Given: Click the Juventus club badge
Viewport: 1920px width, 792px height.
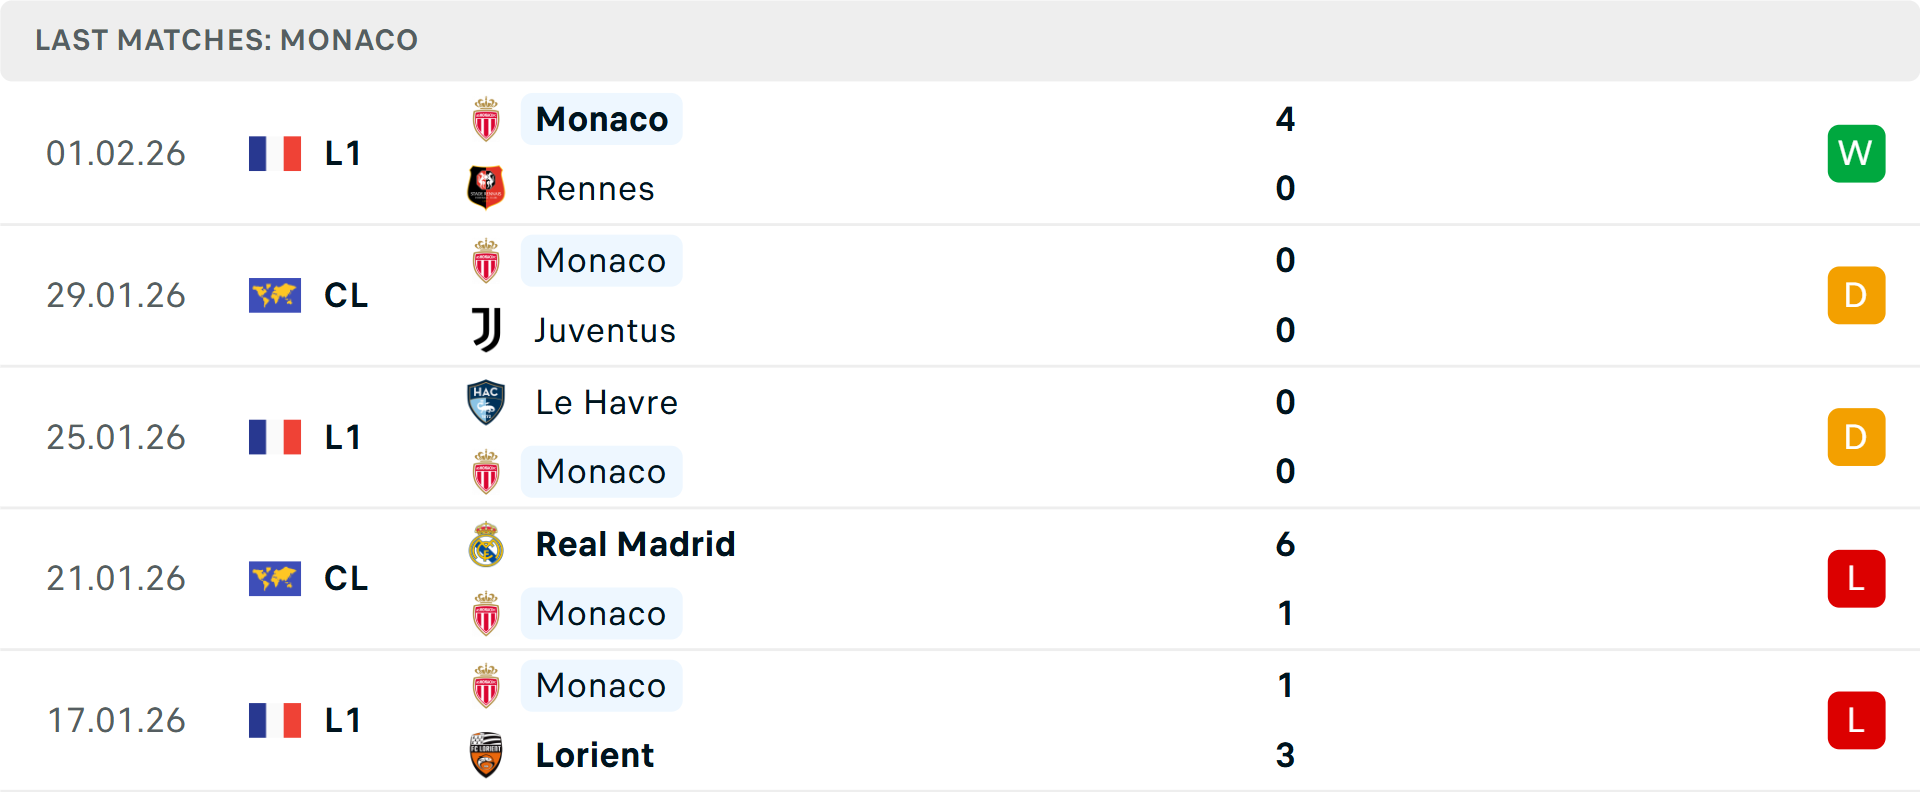Looking at the screenshot, I should click(x=486, y=330).
